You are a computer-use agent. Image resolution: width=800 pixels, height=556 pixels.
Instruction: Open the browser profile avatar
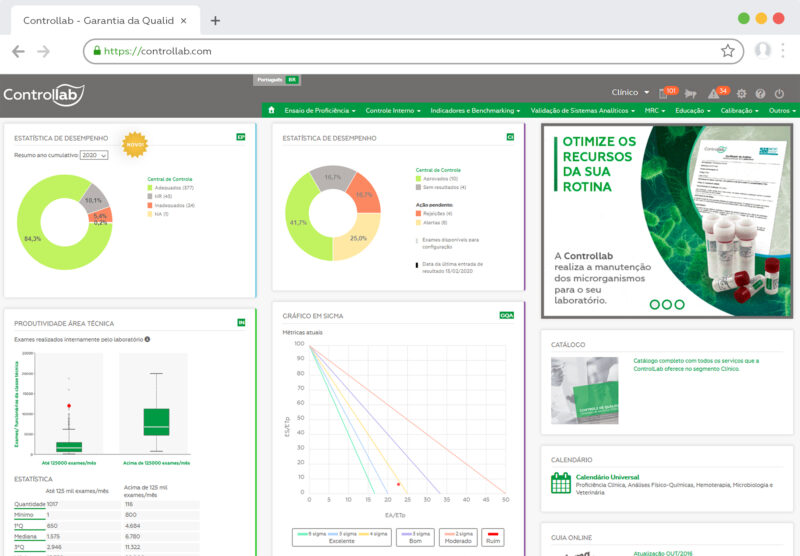(x=763, y=50)
